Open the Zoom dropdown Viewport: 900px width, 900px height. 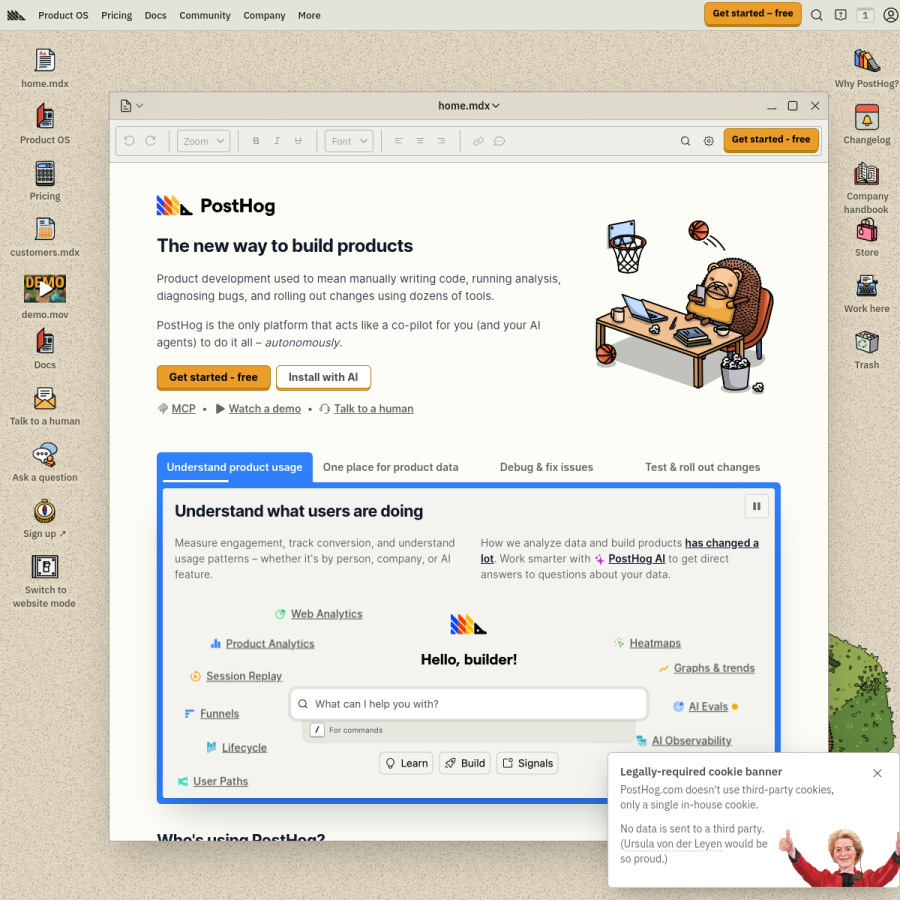pos(203,141)
